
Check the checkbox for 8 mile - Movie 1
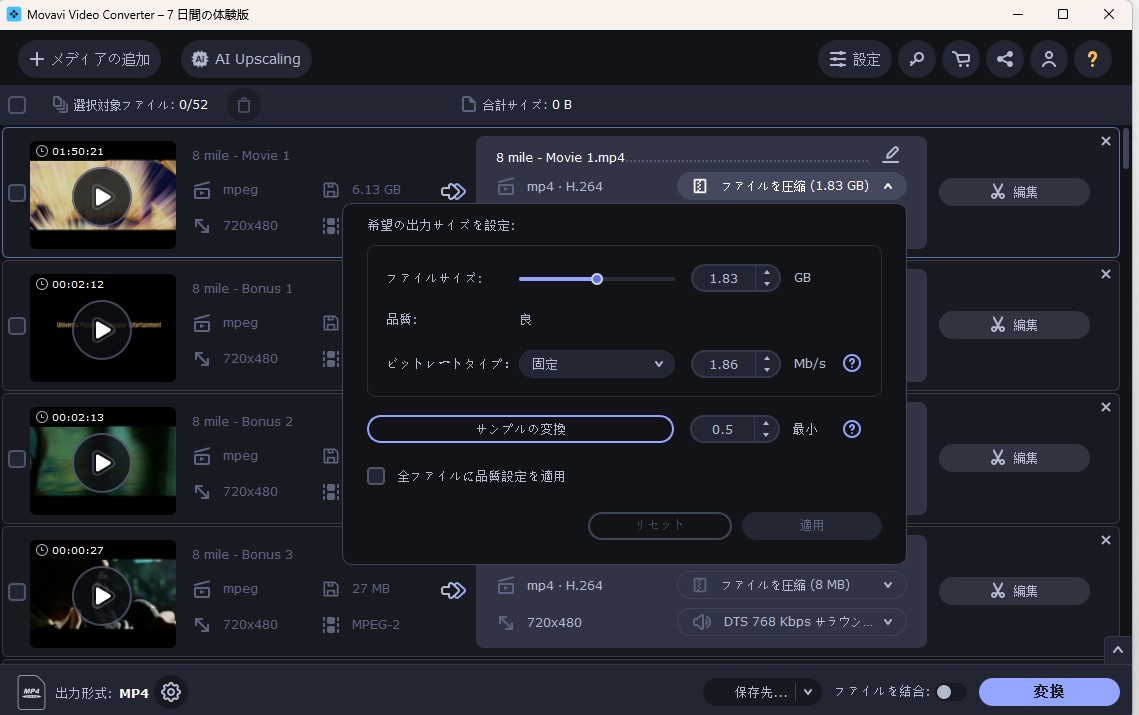(17, 193)
